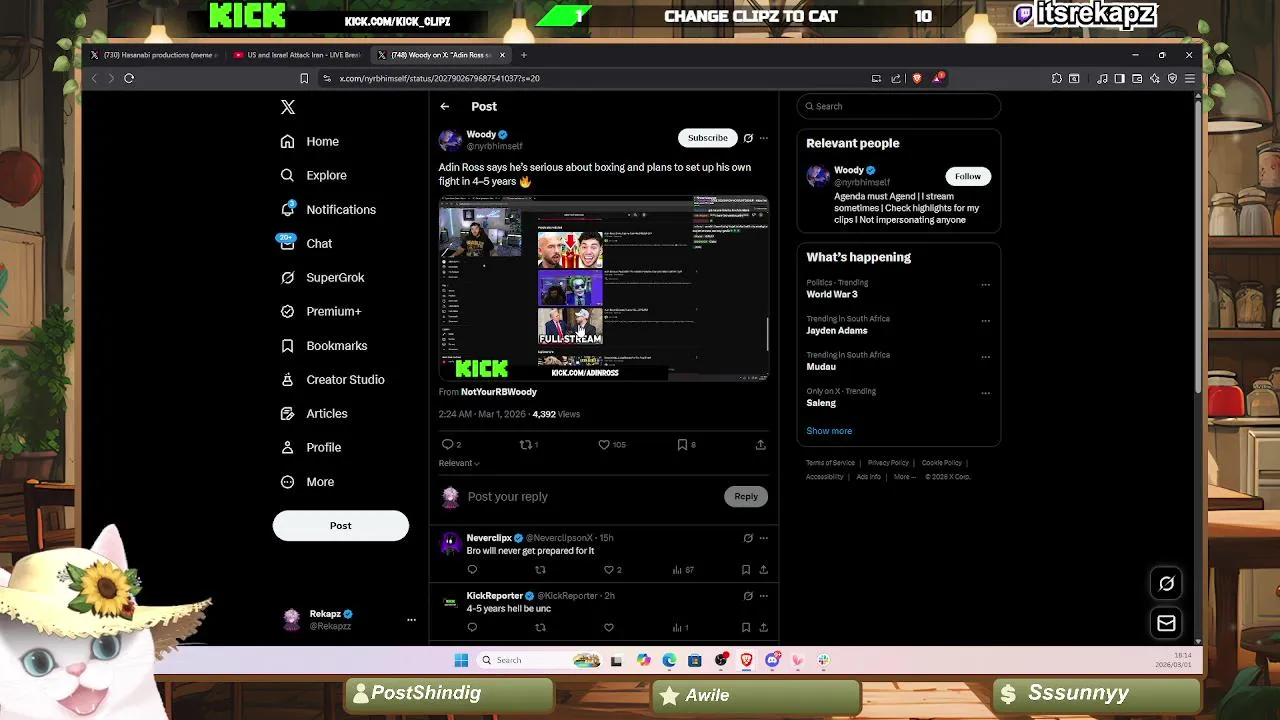Go back using the Post header arrow
This screenshot has height=720, width=1280.
click(x=445, y=106)
